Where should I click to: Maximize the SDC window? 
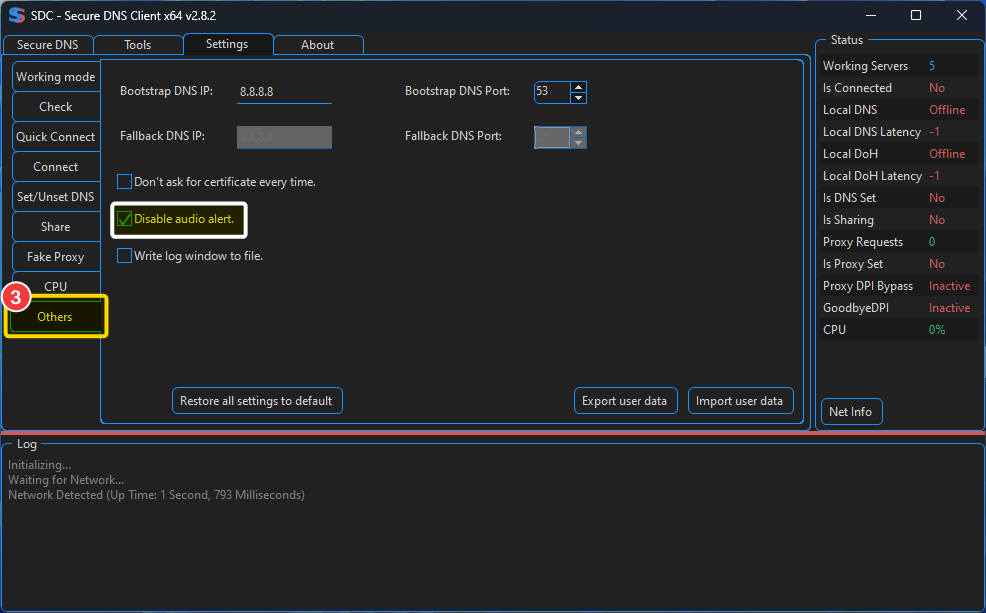[x=916, y=15]
